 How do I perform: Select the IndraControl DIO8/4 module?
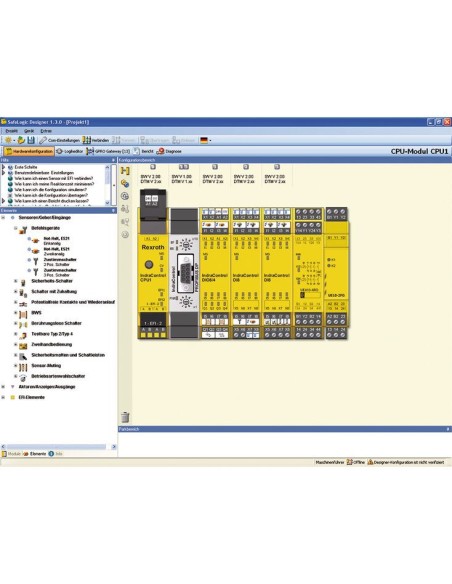[x=215, y=273]
